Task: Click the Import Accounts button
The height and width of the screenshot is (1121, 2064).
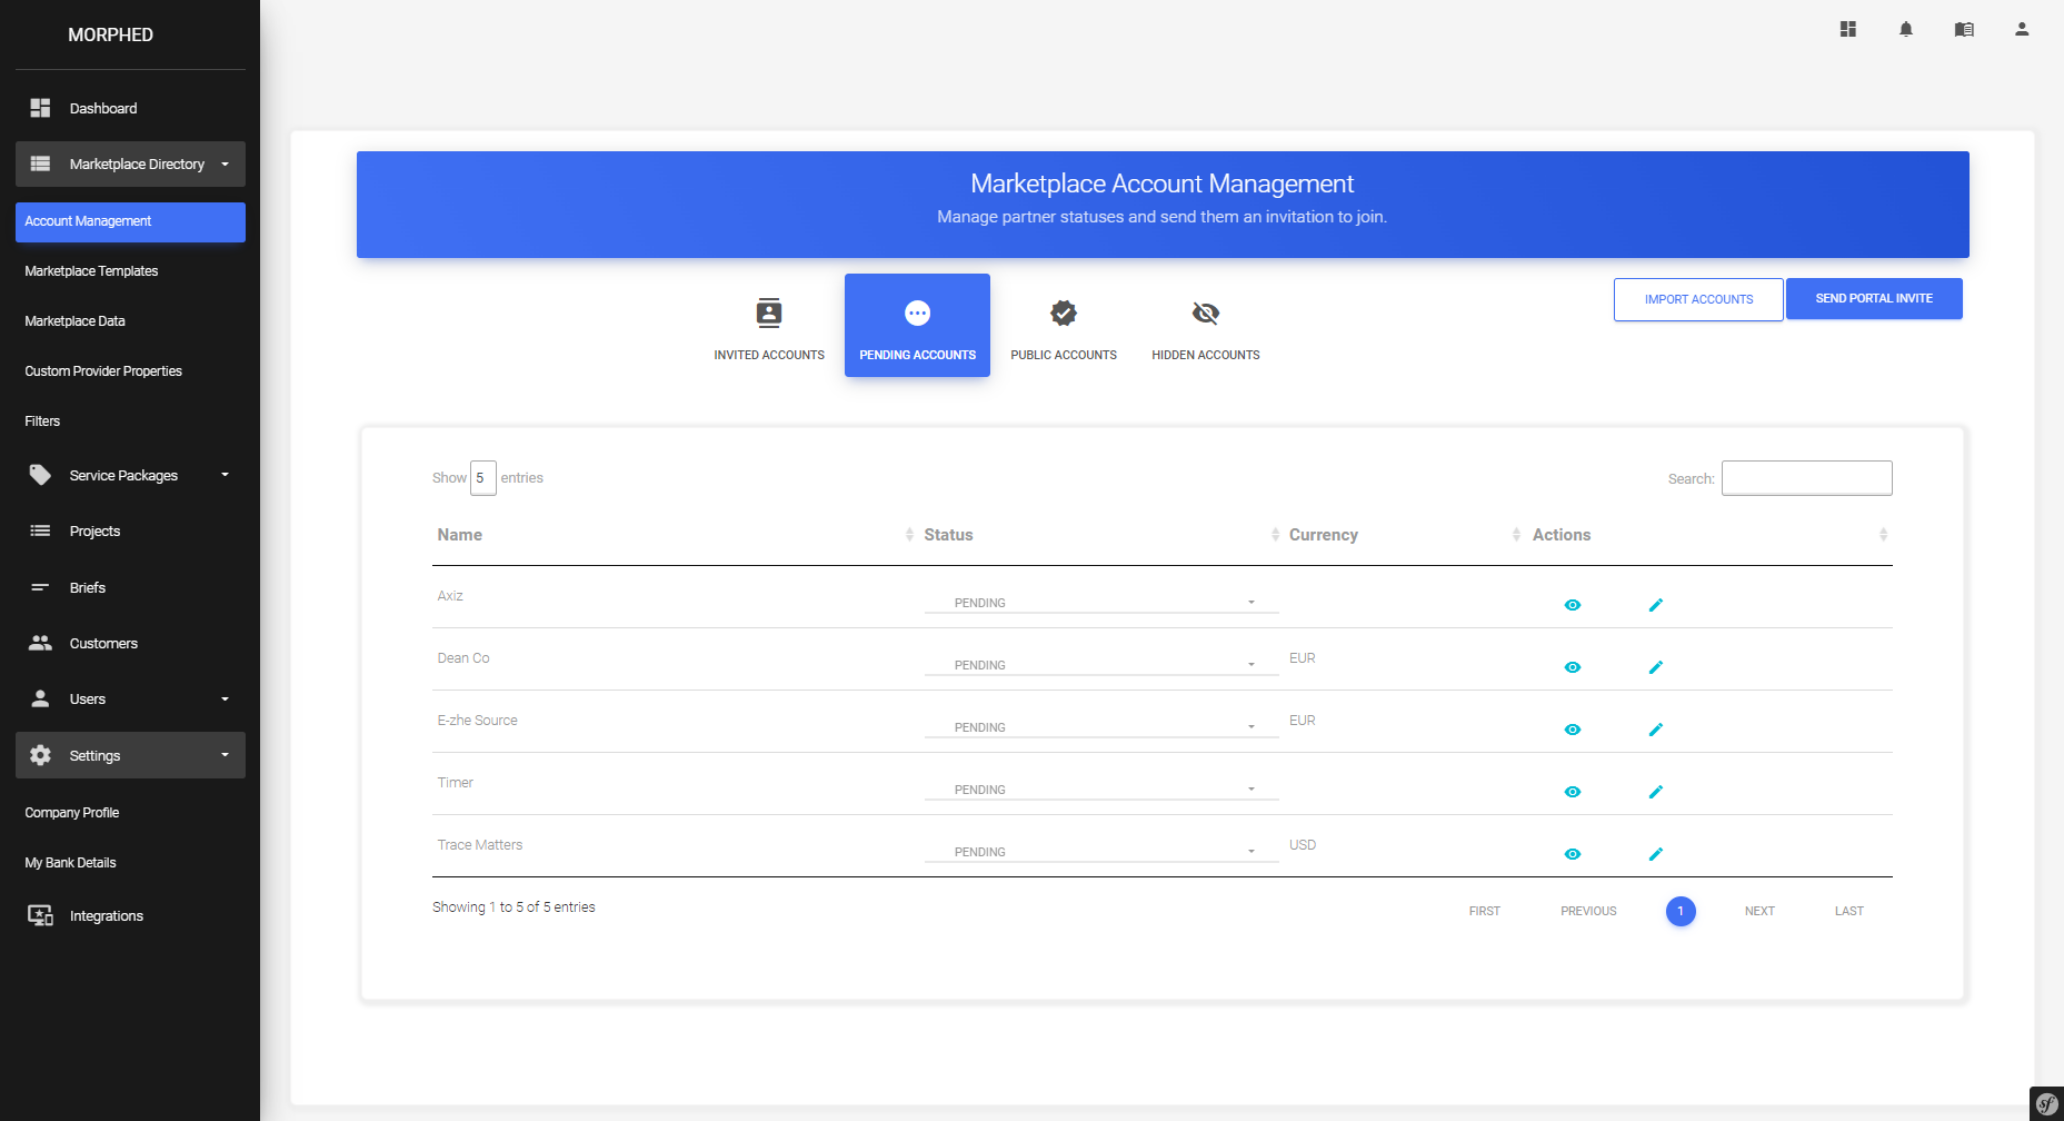Action: coord(1697,299)
